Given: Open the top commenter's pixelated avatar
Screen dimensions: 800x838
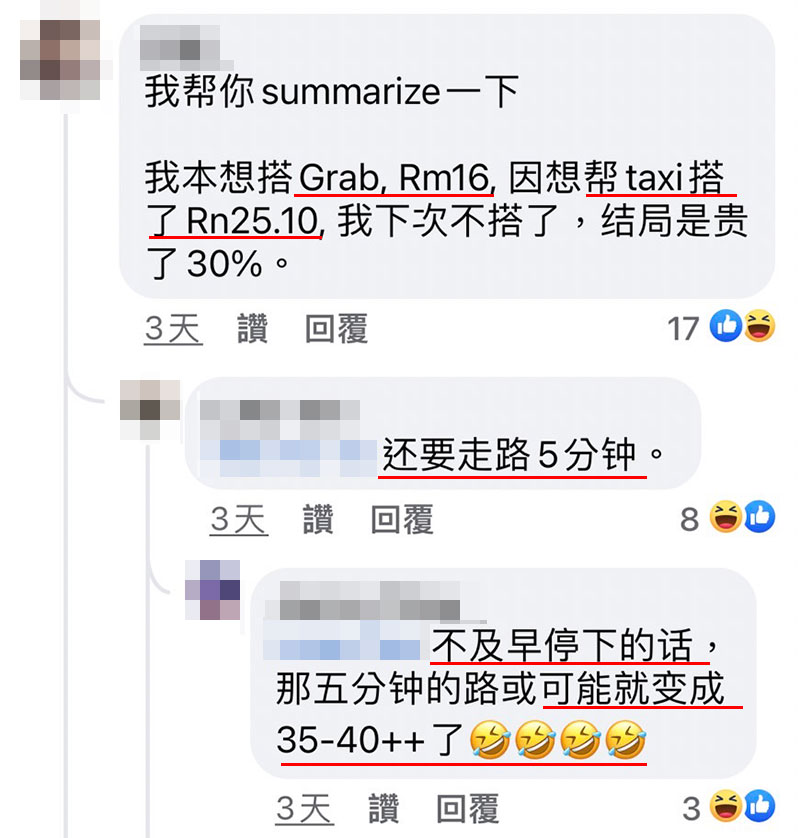Looking at the screenshot, I should (60, 60).
